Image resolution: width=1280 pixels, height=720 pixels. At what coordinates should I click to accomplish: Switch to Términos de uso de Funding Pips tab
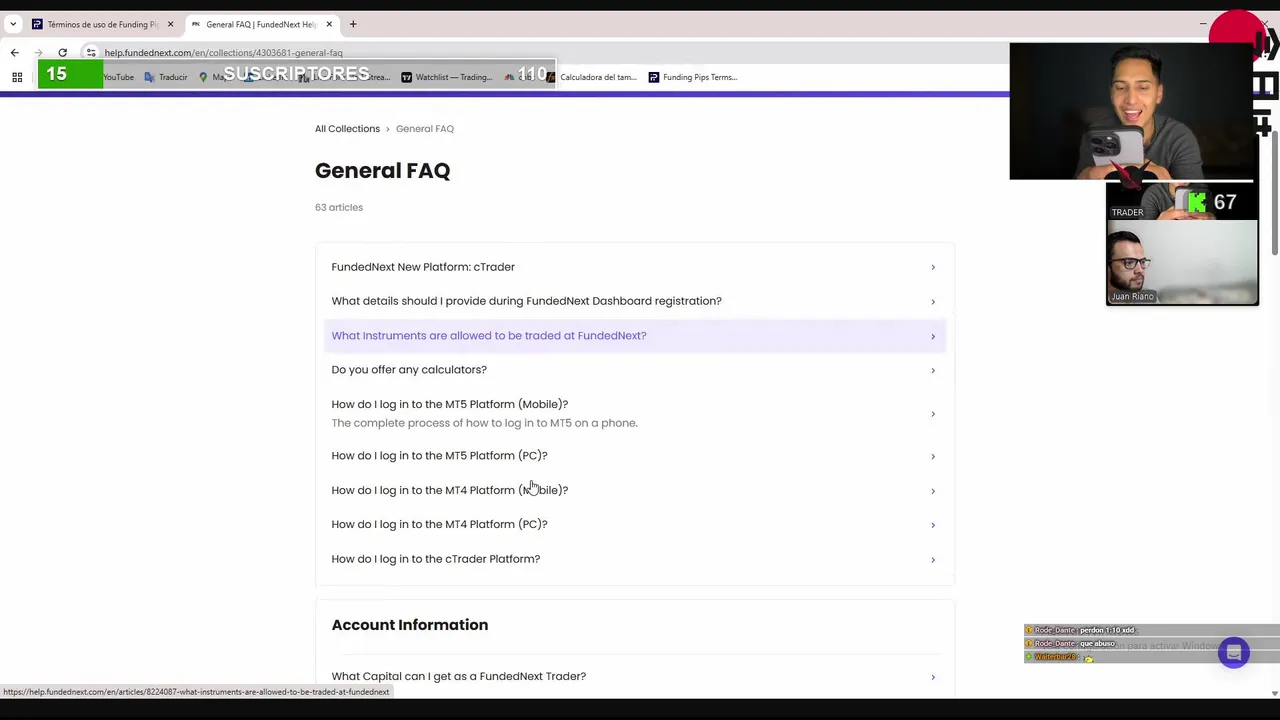(x=103, y=24)
